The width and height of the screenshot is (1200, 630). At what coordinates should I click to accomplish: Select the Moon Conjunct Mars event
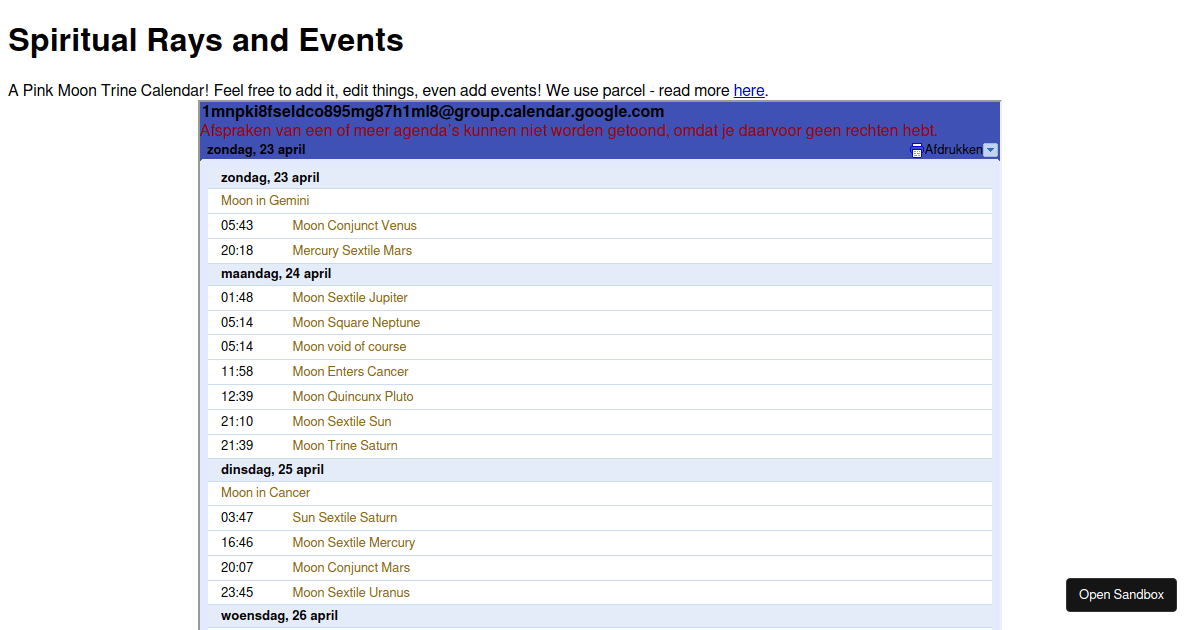pyautogui.click(x=351, y=567)
